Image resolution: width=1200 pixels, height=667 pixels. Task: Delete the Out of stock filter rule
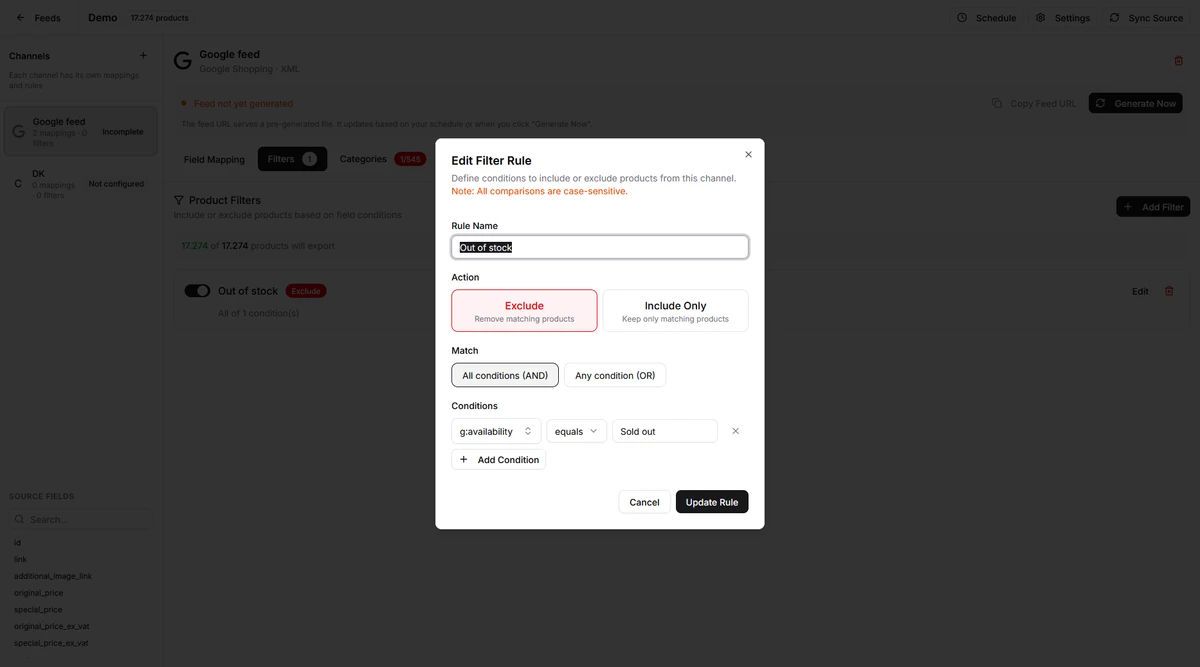(x=1169, y=291)
